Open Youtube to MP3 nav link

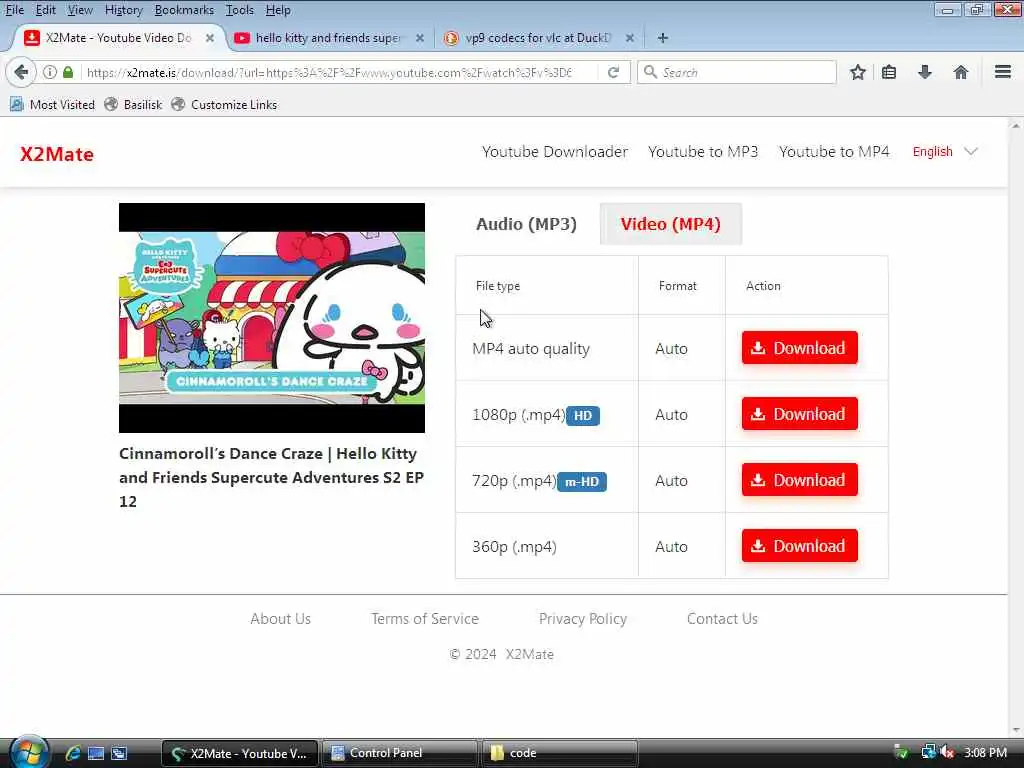703,152
